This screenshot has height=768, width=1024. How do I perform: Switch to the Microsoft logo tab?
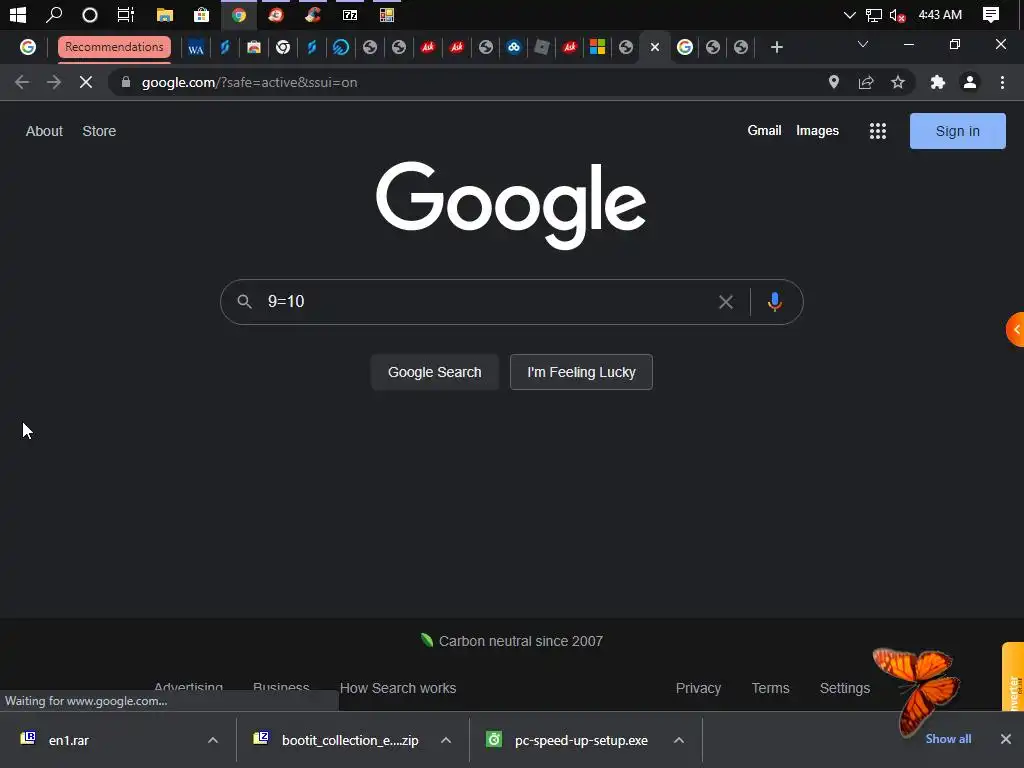click(597, 47)
